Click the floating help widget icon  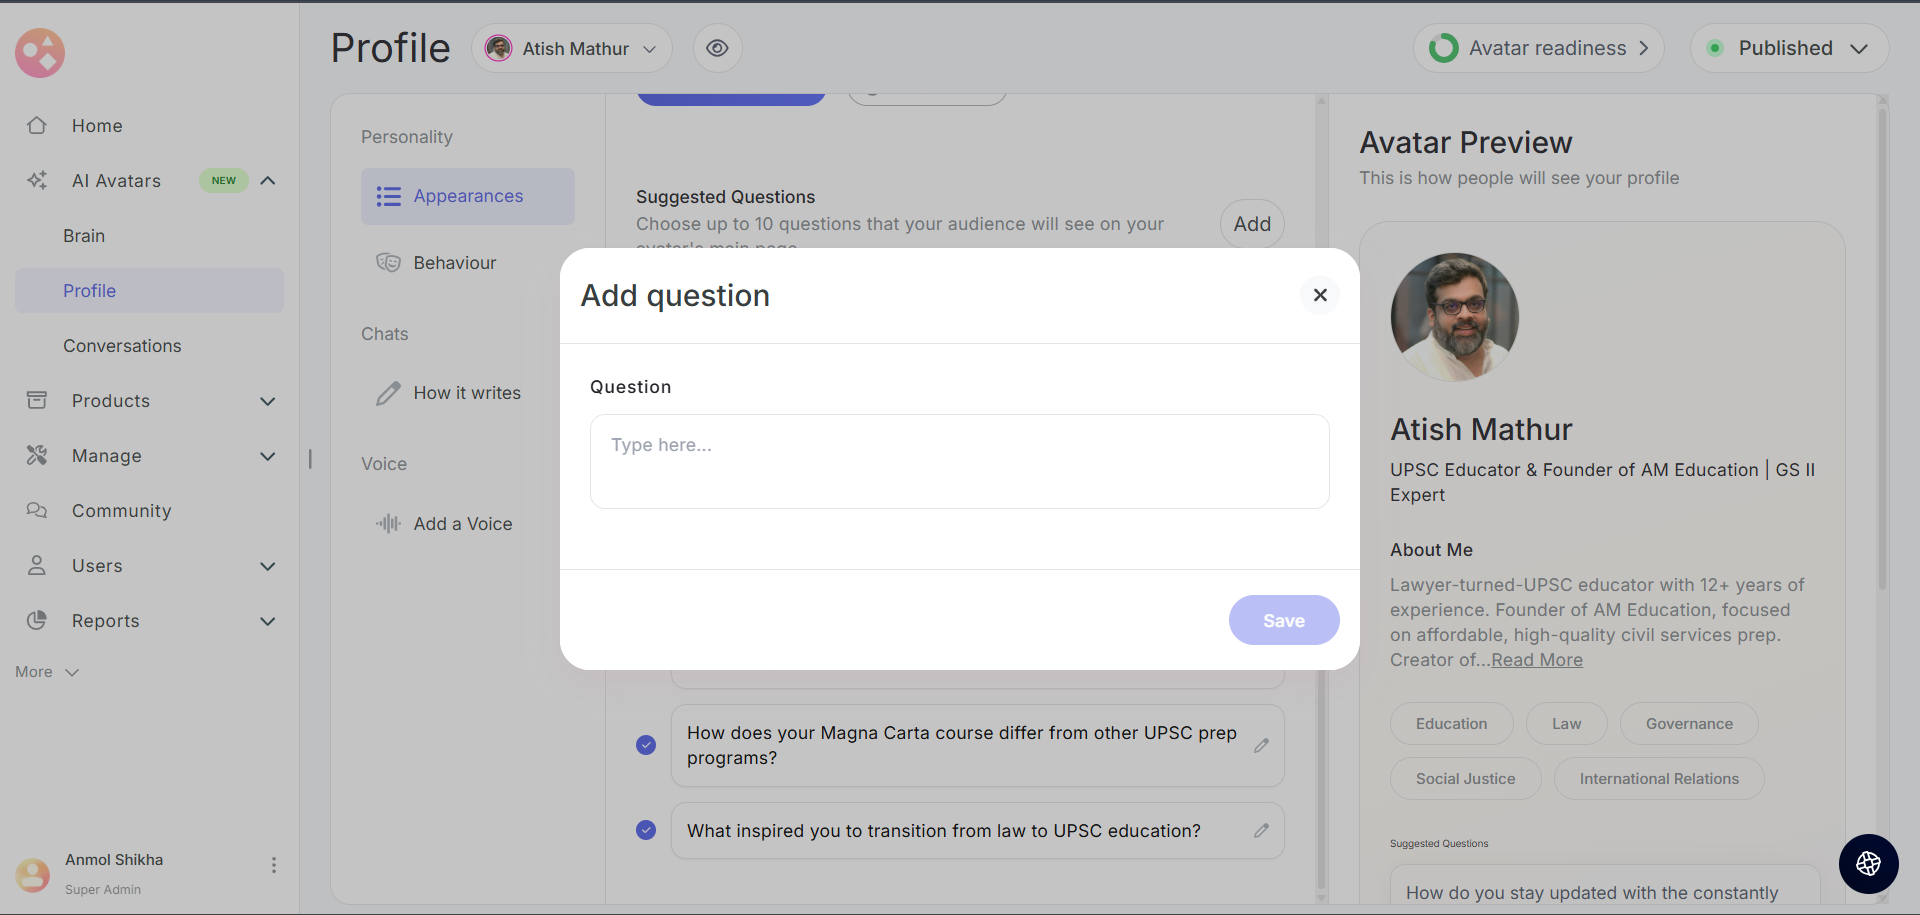1868,864
